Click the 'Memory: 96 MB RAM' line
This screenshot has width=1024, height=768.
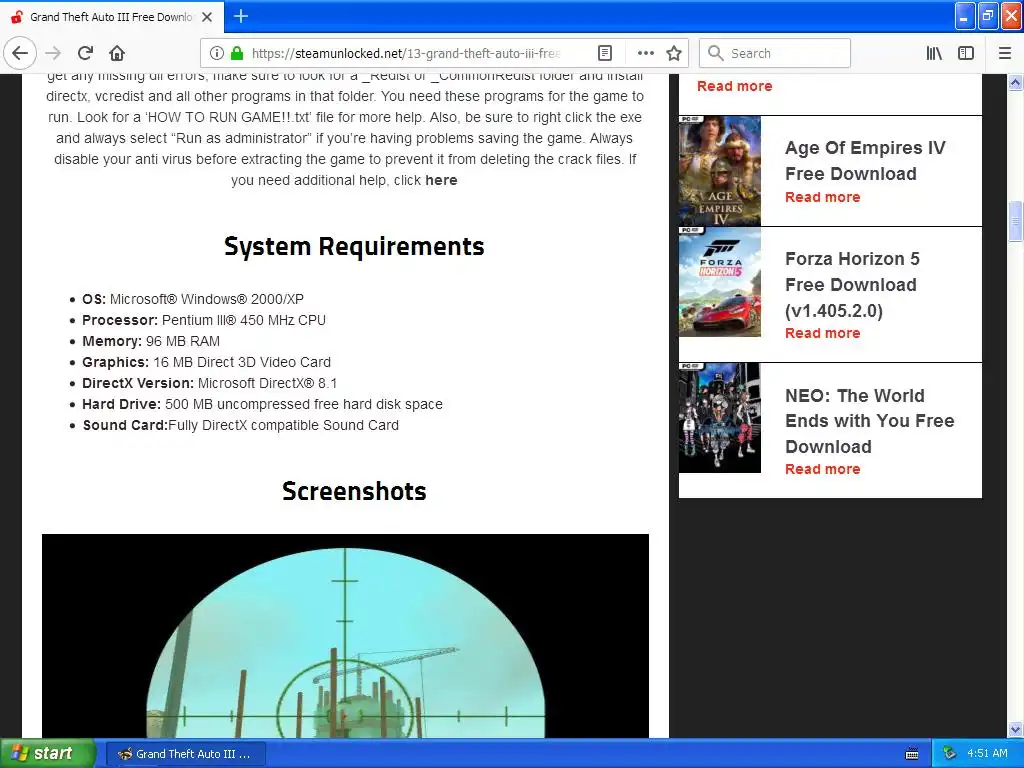point(151,341)
